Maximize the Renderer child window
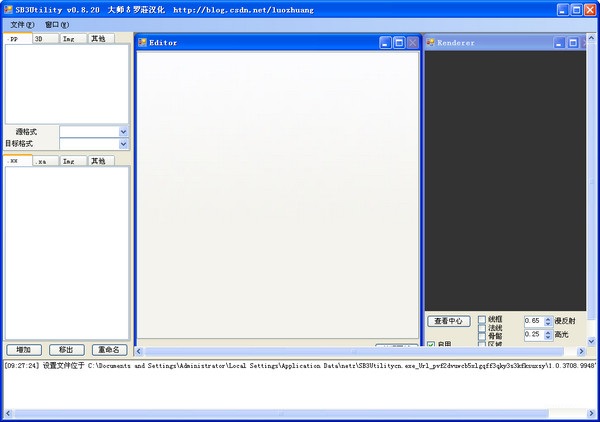Viewport: 600px width, 422px height. coord(573,43)
